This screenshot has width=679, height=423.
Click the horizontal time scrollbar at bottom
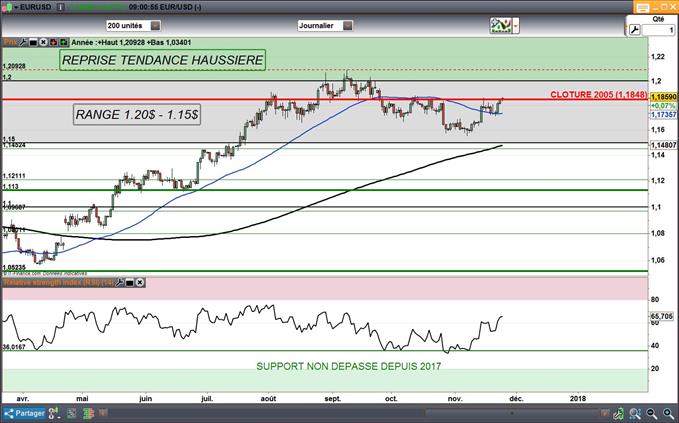511,413
